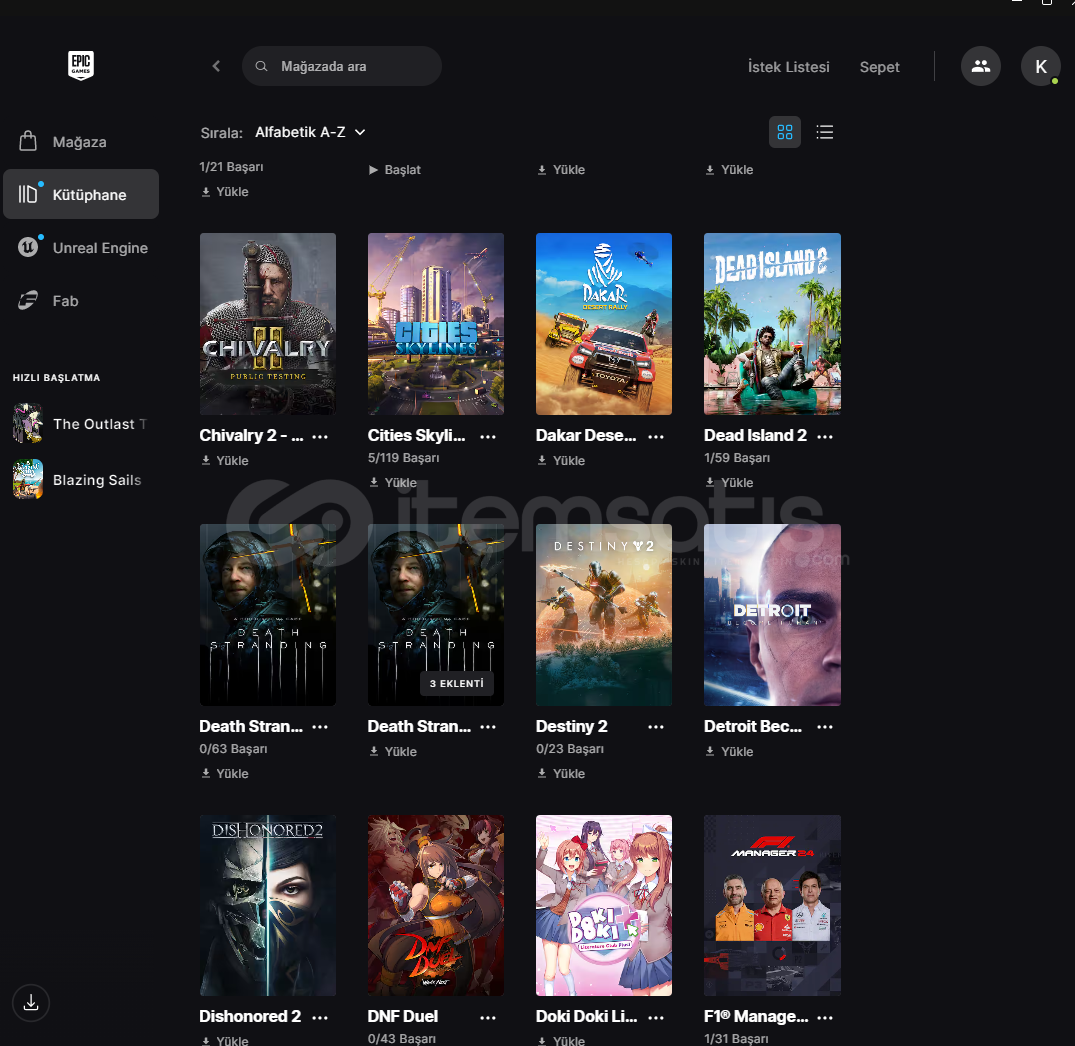1075x1046 pixels.
Task: Click the 0/23 Başarı achievements text
Action: pyautogui.click(x=570, y=749)
